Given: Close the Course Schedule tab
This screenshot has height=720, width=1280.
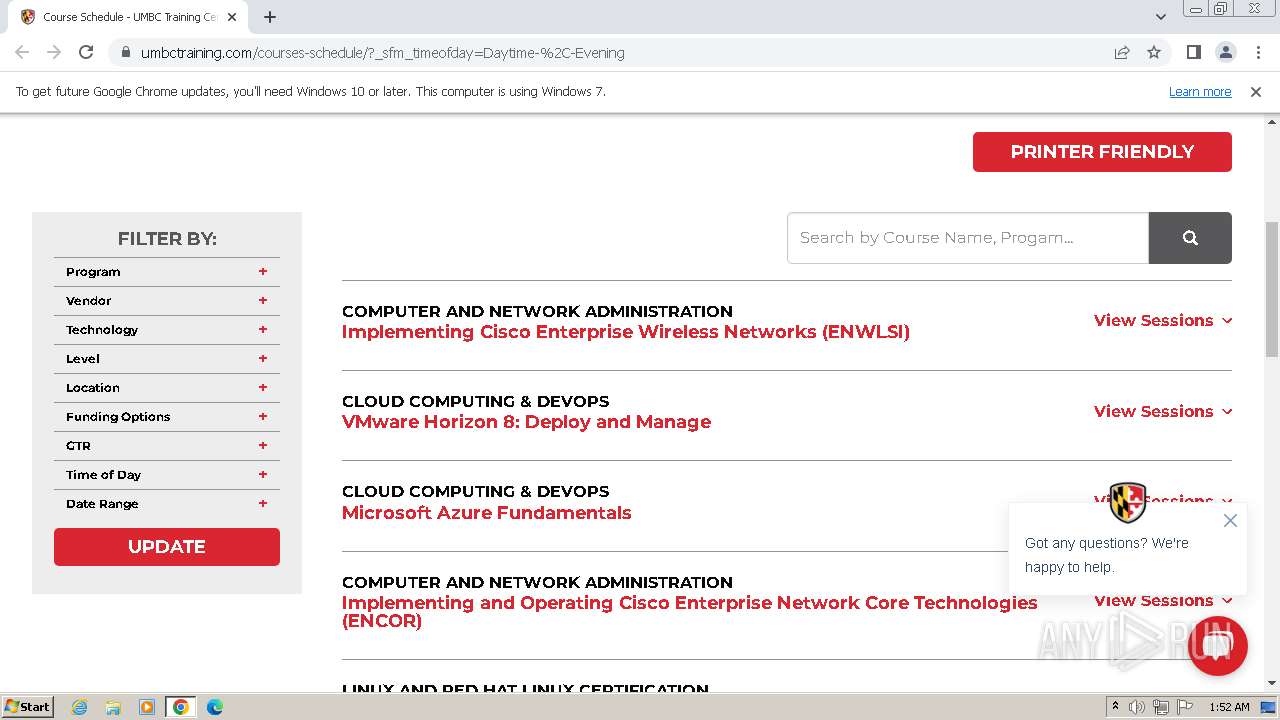Looking at the screenshot, I should tap(232, 17).
